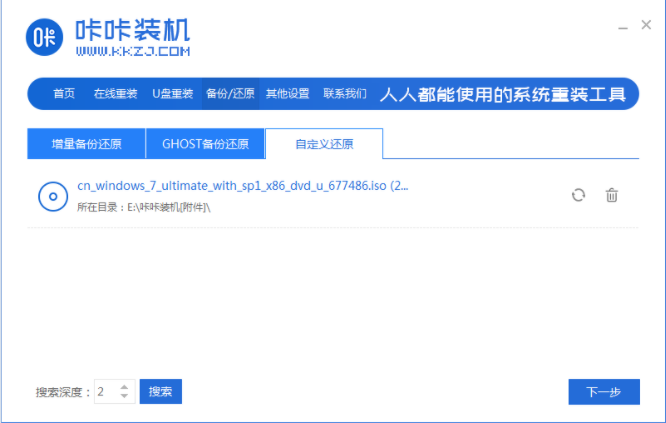Select the 自定义还原 tab

click(x=324, y=144)
